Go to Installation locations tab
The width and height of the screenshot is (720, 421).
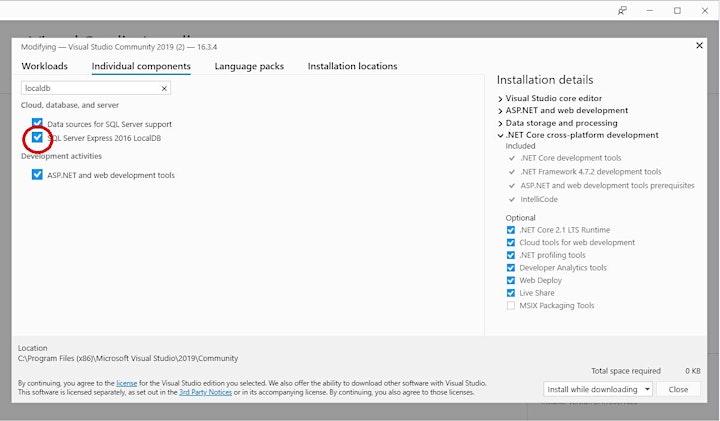click(x=352, y=66)
